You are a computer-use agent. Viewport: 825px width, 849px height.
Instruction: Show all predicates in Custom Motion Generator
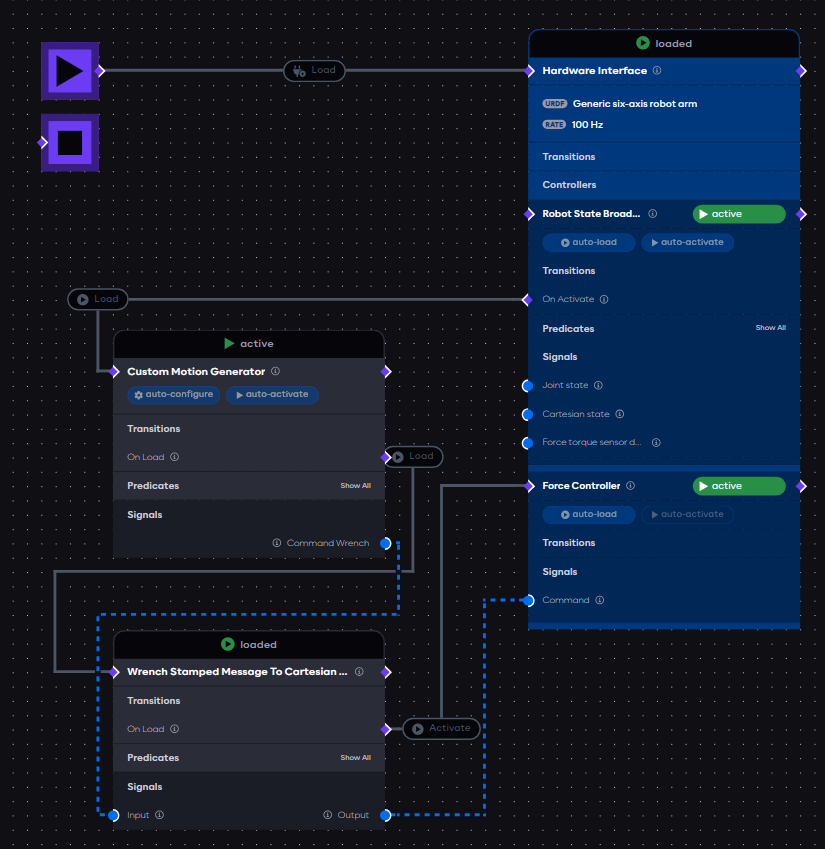355,486
